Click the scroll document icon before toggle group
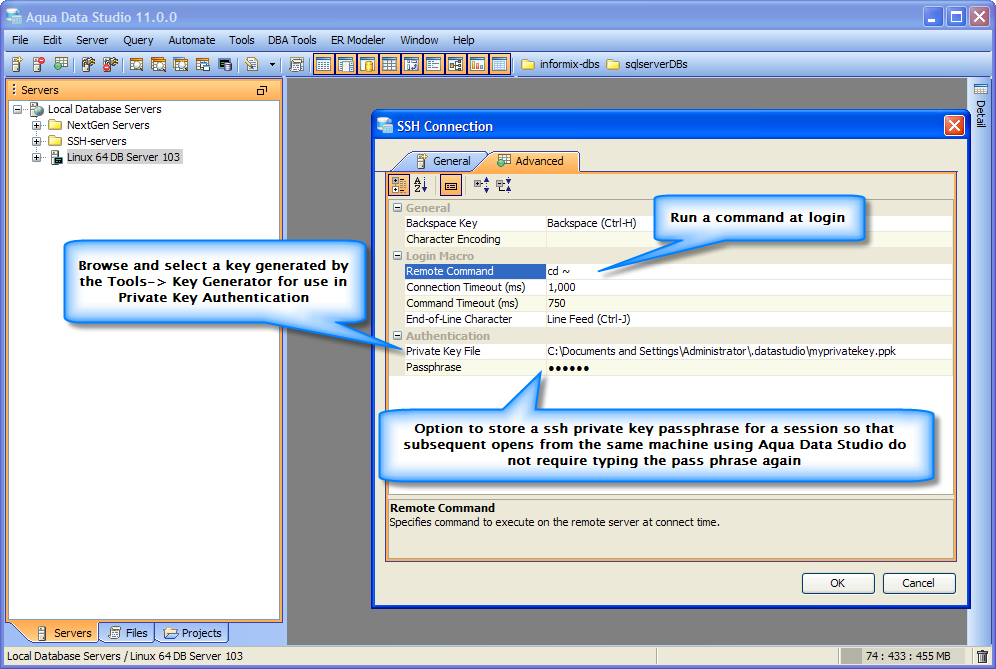Screen dimensions: 996x669 click(296, 64)
